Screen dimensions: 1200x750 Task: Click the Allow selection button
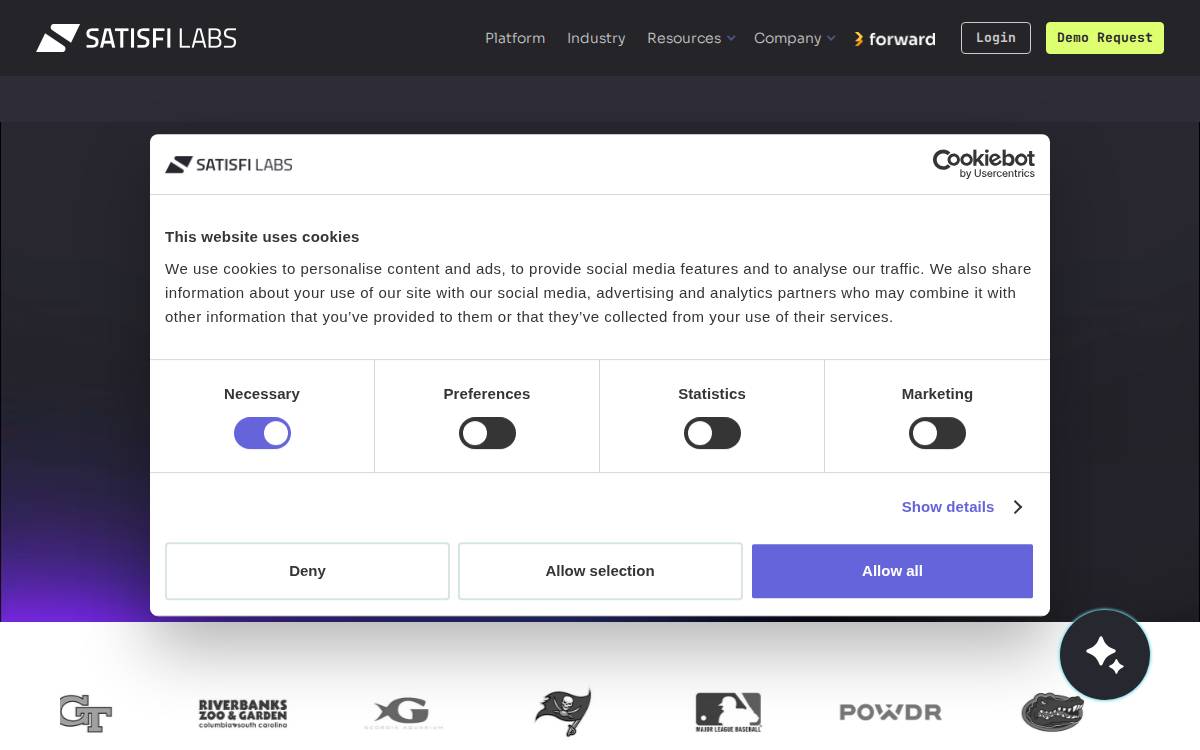click(600, 571)
